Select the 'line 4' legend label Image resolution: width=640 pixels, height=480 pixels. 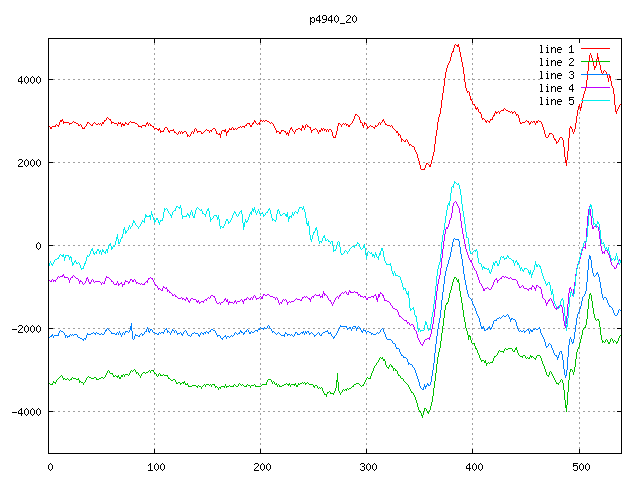(x=556, y=89)
